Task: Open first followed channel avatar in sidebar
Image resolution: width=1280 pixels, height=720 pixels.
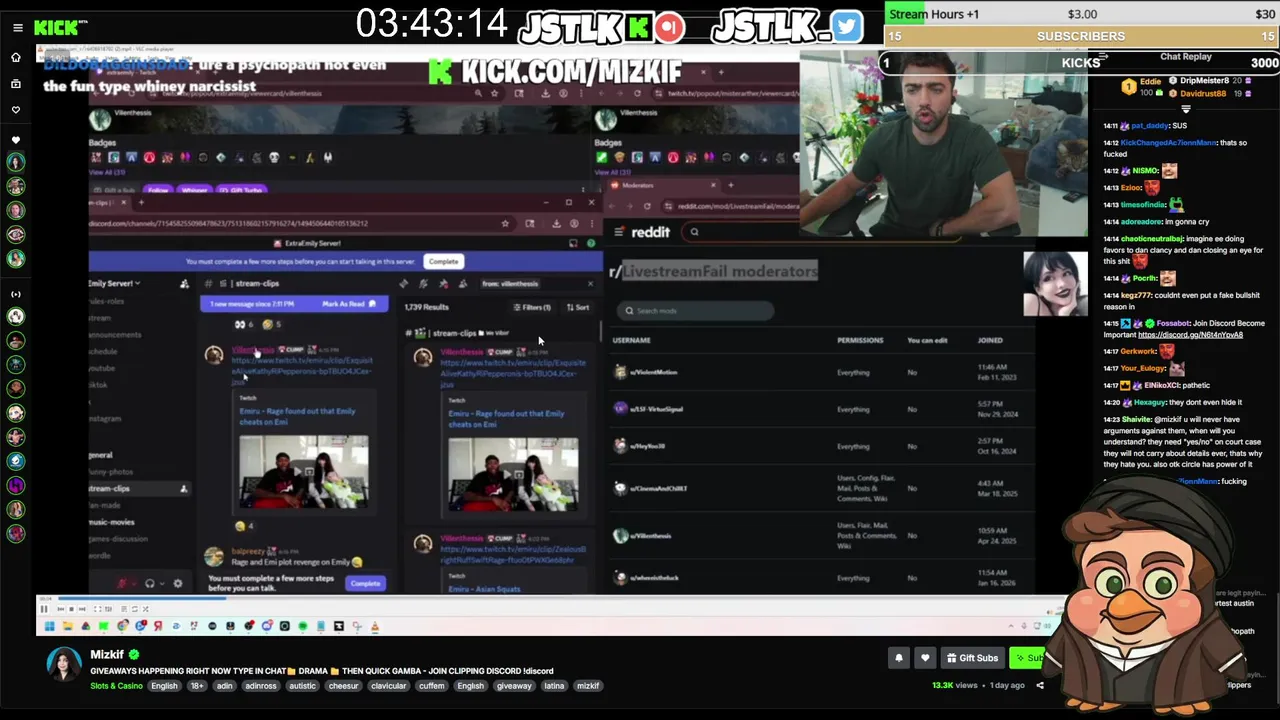Action: point(16,162)
